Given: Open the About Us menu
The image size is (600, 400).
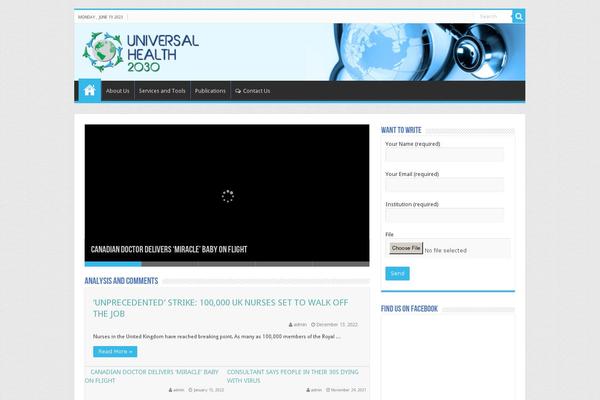Looking at the screenshot, I should pos(117,91).
